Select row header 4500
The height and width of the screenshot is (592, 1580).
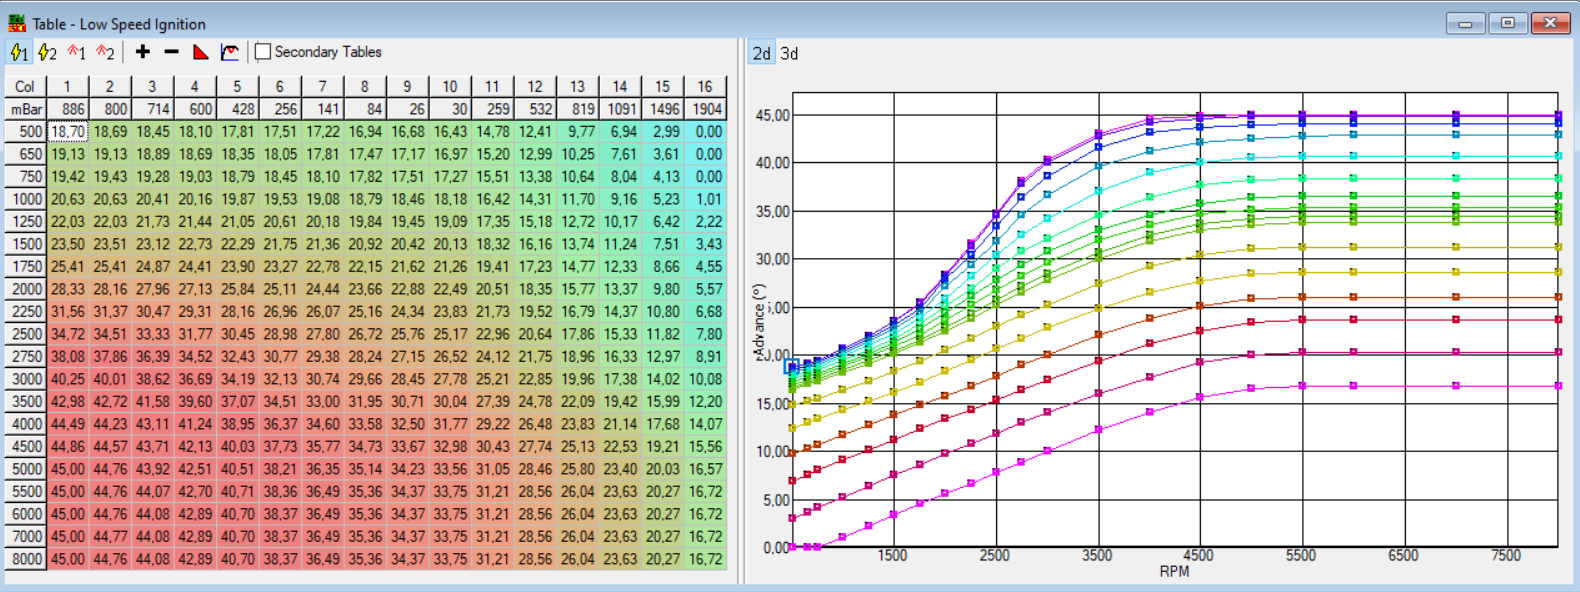pos(25,446)
